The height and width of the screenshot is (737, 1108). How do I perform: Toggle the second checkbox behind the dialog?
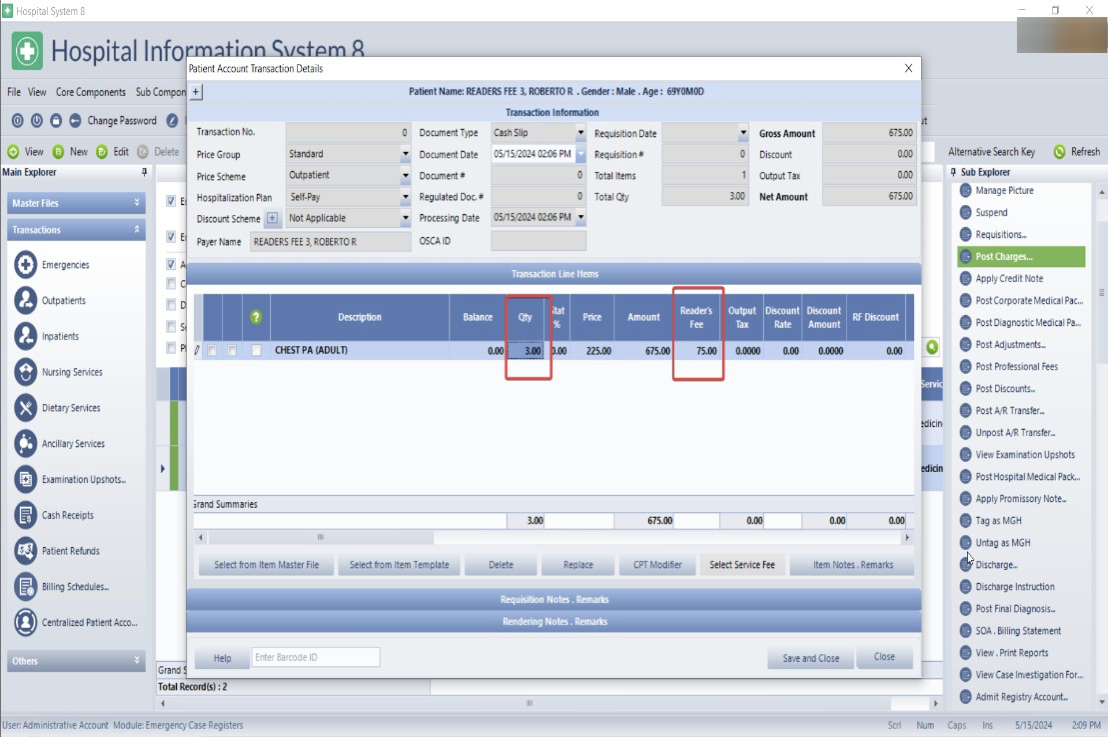pos(172,237)
